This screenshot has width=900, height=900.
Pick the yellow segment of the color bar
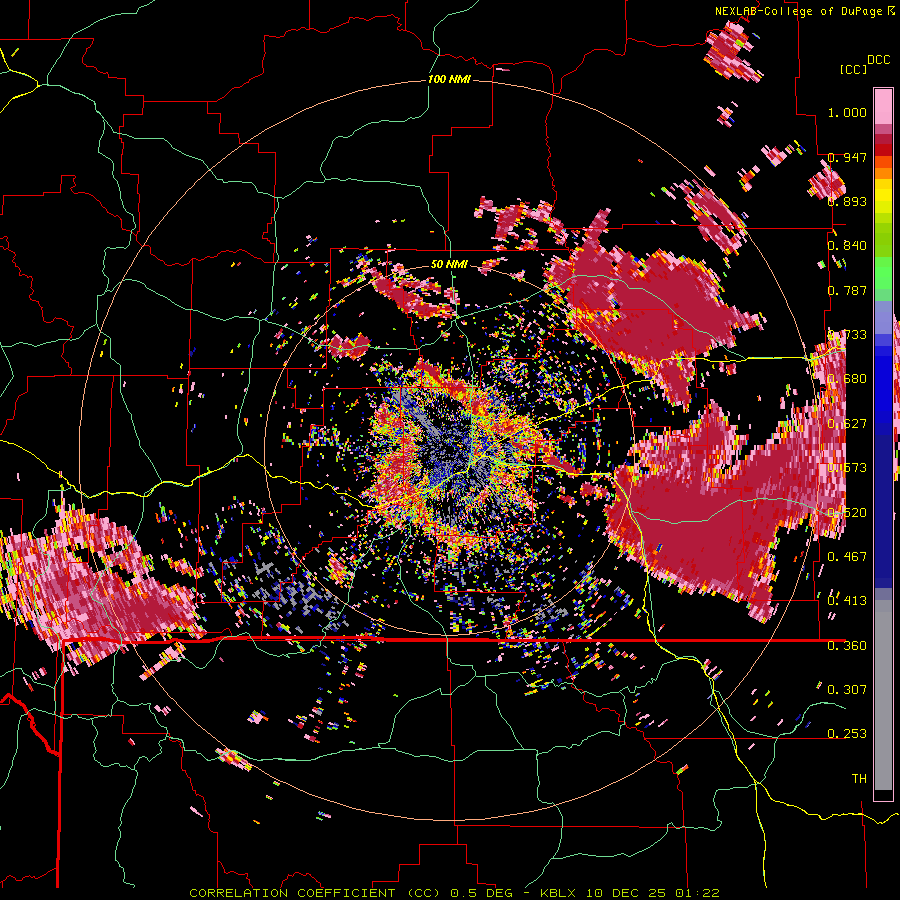(883, 197)
